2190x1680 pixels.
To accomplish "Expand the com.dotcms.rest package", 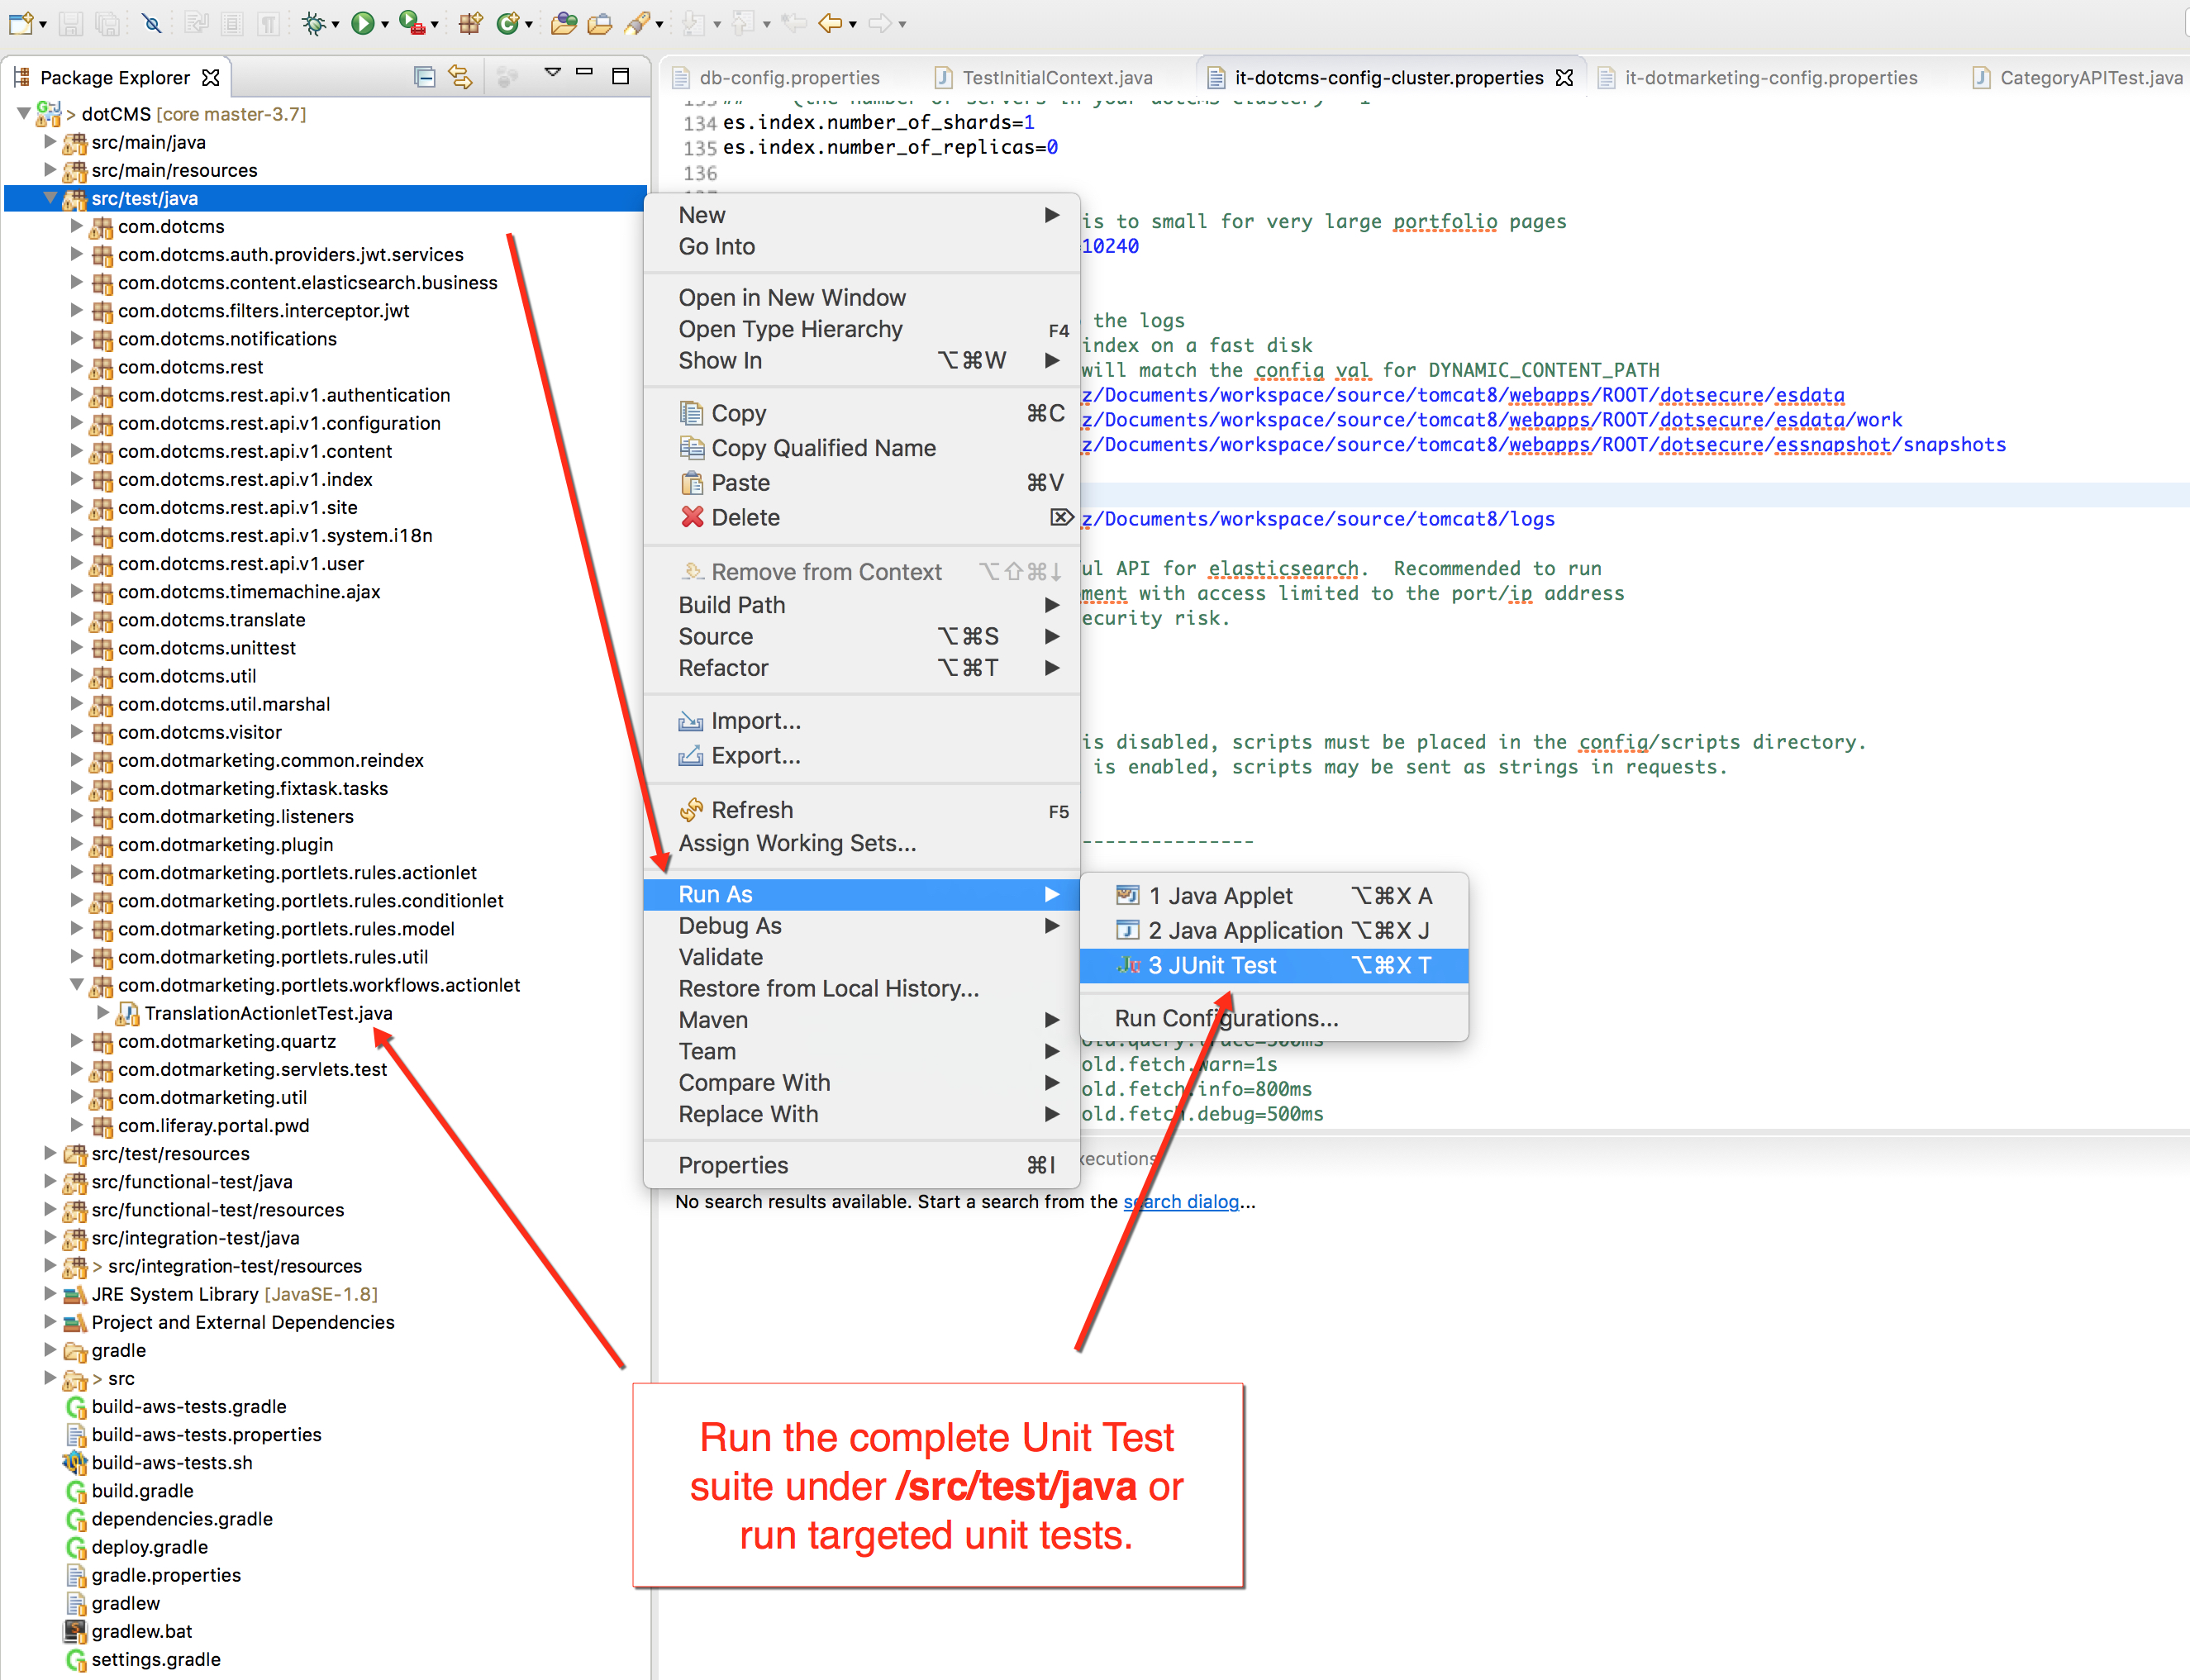I will [x=76, y=367].
